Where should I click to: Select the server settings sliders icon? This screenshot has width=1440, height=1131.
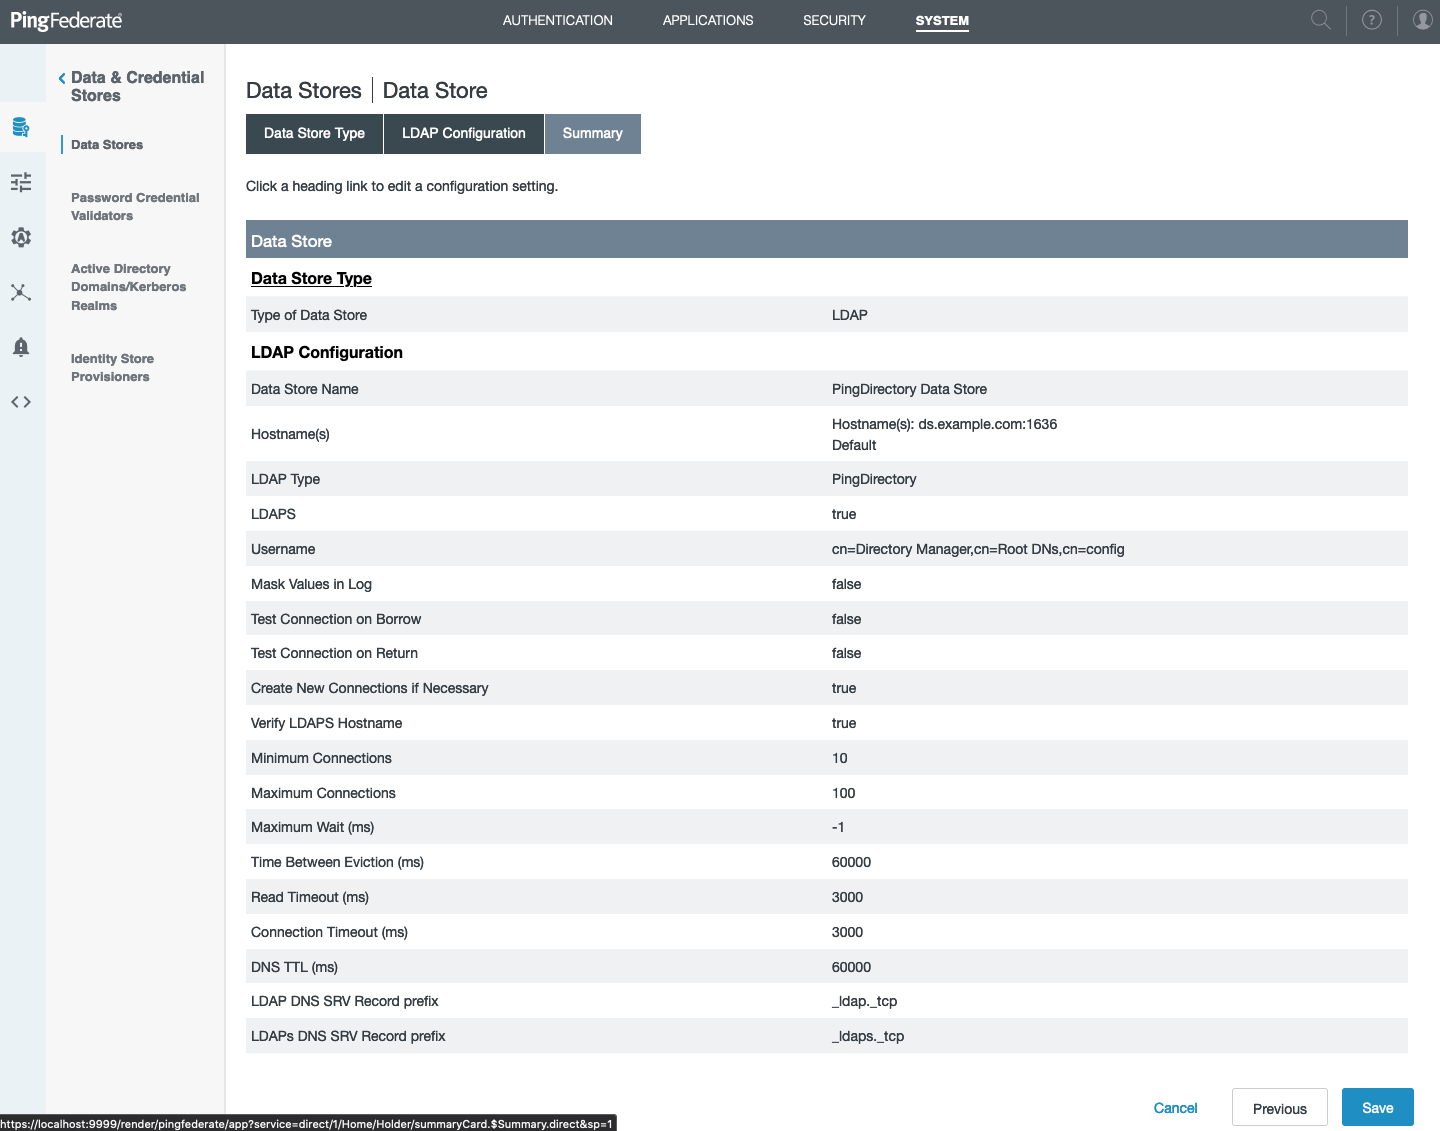[22, 182]
